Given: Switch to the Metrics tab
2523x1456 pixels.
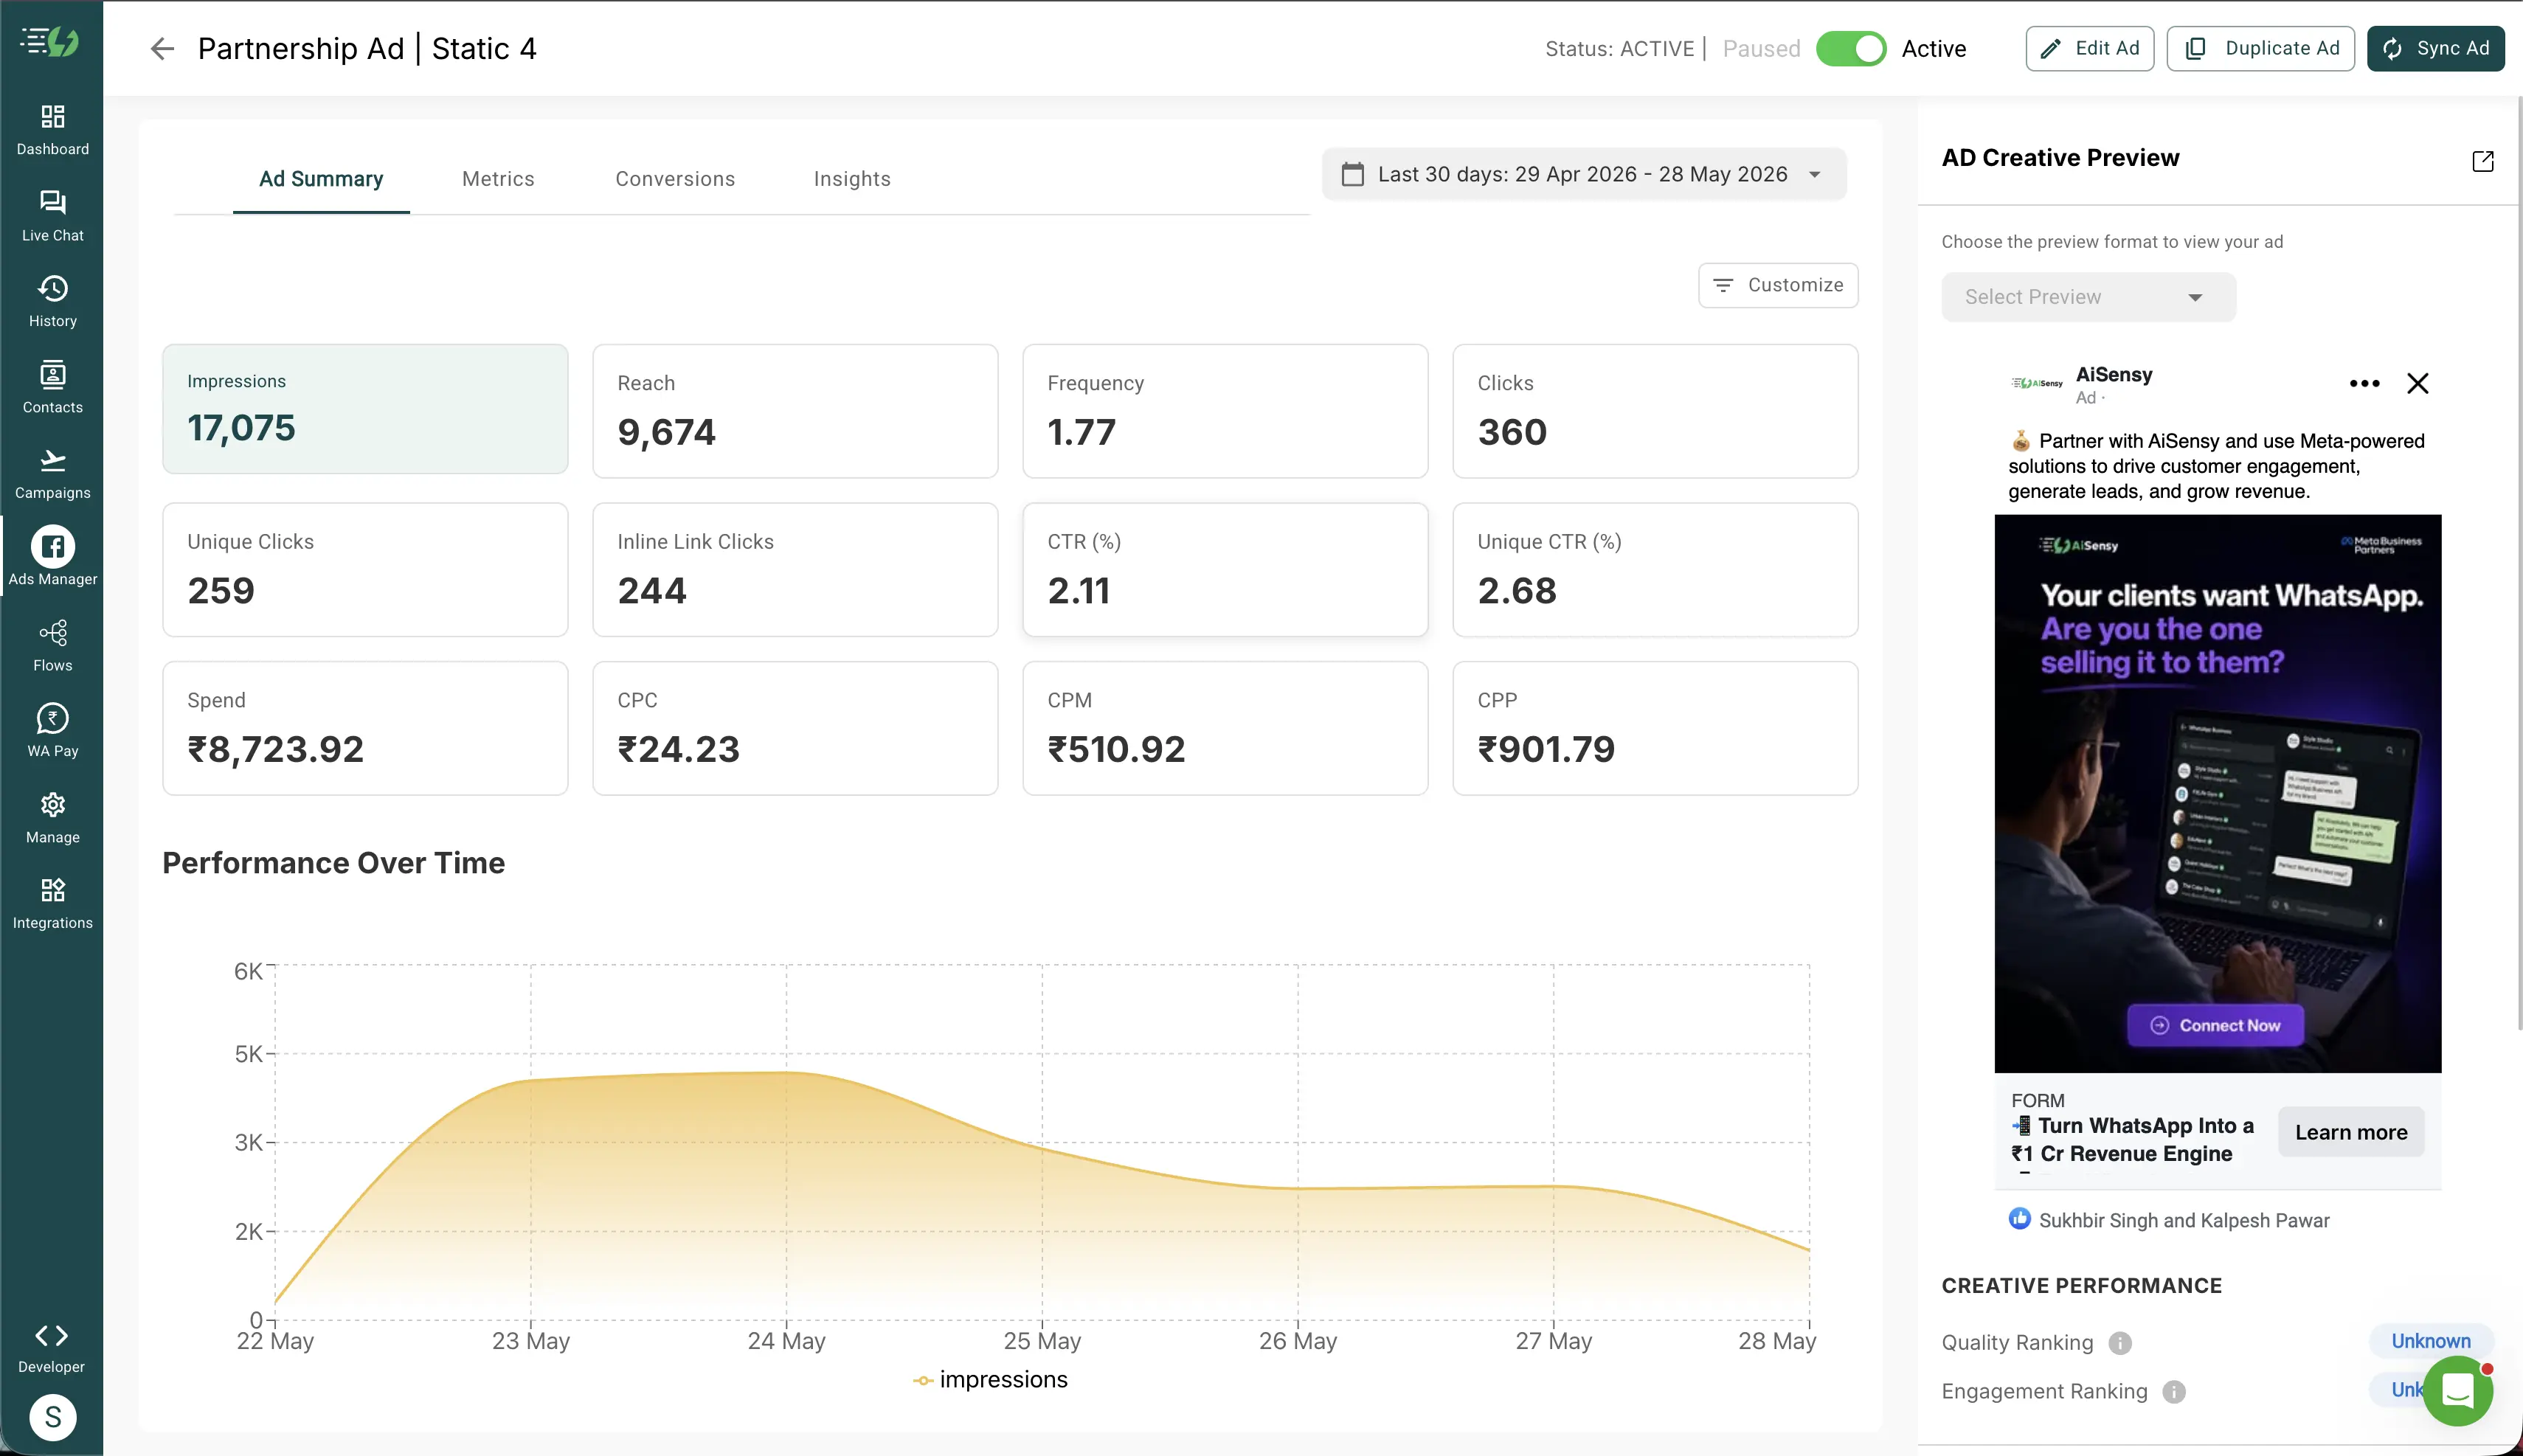Looking at the screenshot, I should tap(498, 179).
